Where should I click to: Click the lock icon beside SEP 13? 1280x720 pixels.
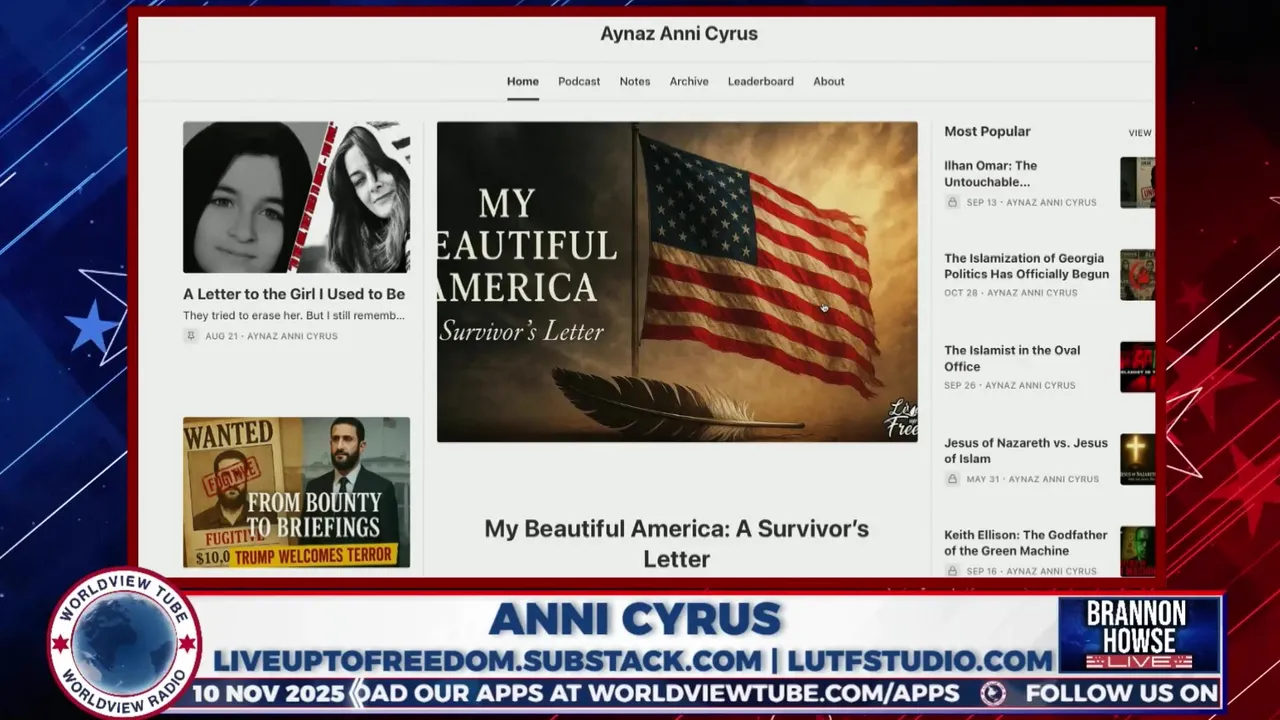953,202
